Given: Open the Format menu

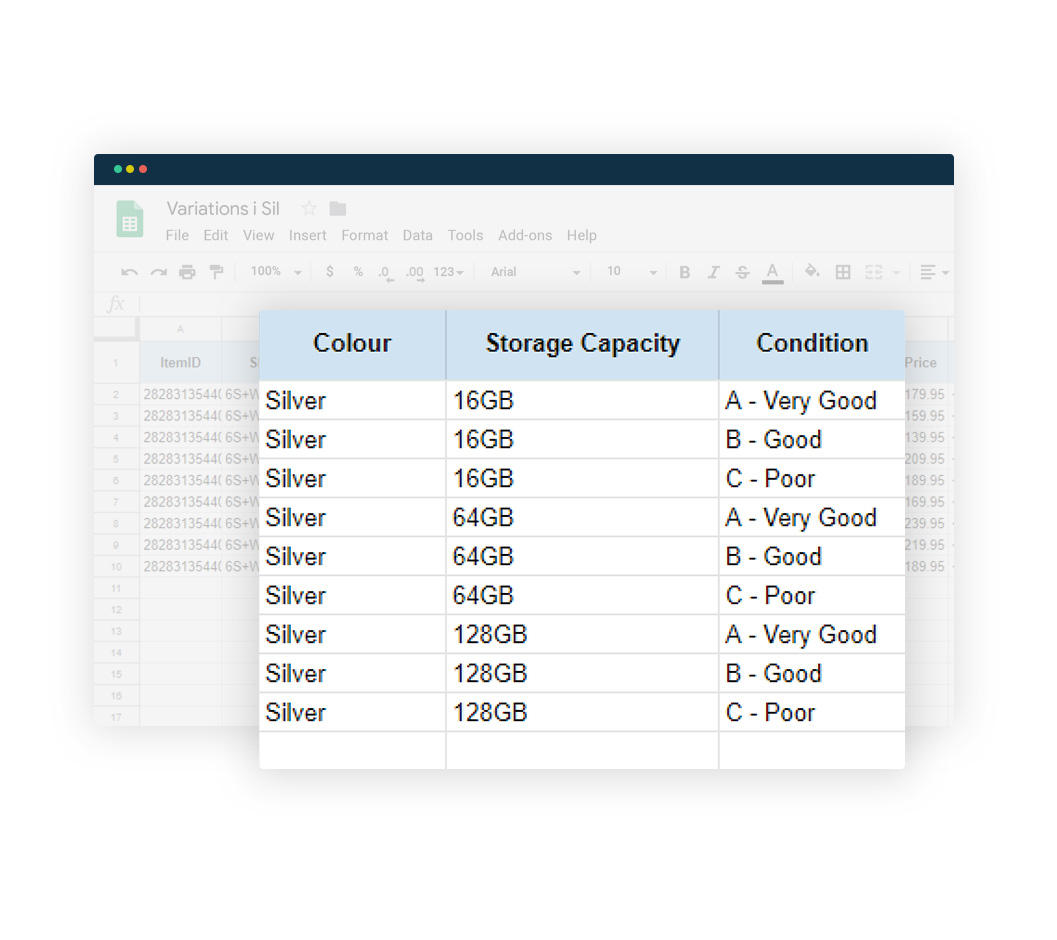Looking at the screenshot, I should [365, 235].
